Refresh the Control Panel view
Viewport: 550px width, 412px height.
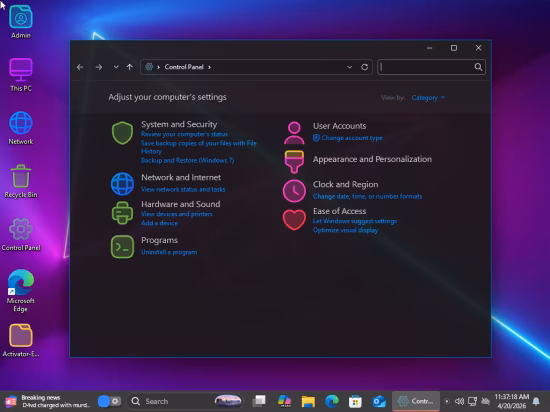[x=364, y=67]
